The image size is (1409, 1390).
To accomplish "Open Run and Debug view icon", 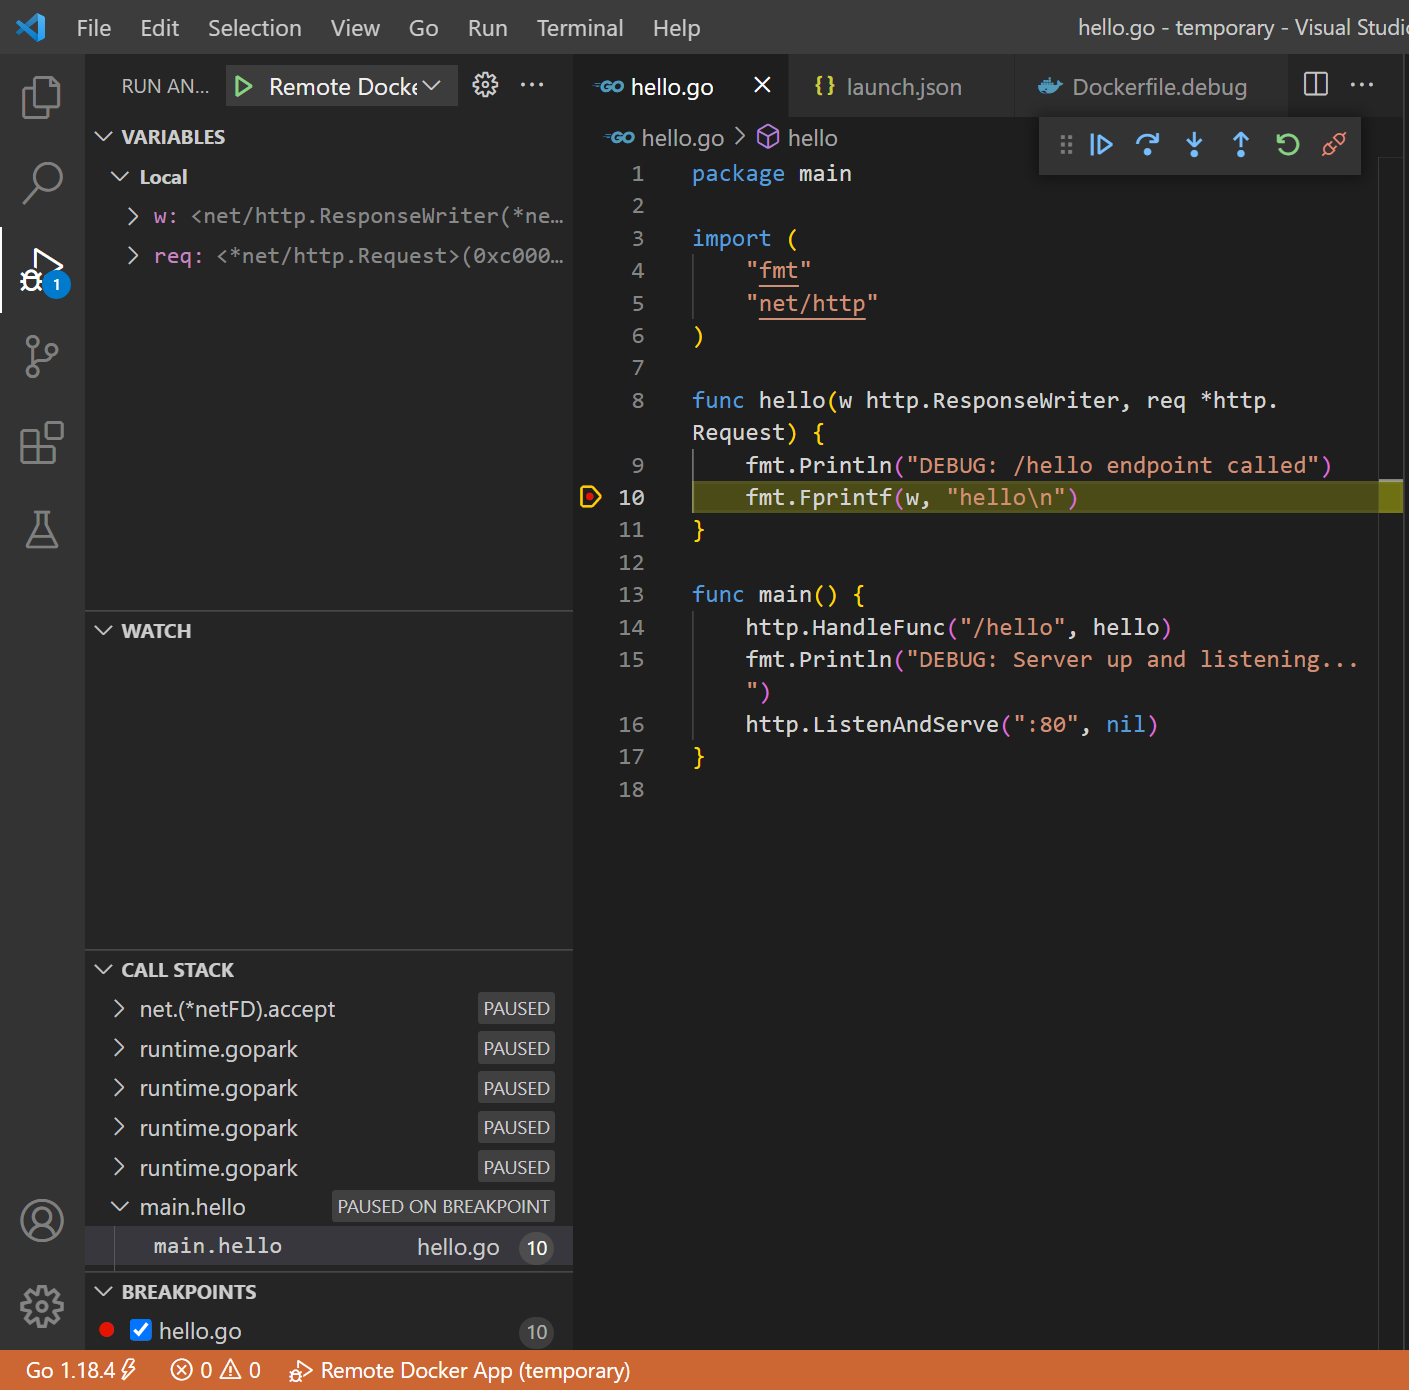I will [x=42, y=271].
